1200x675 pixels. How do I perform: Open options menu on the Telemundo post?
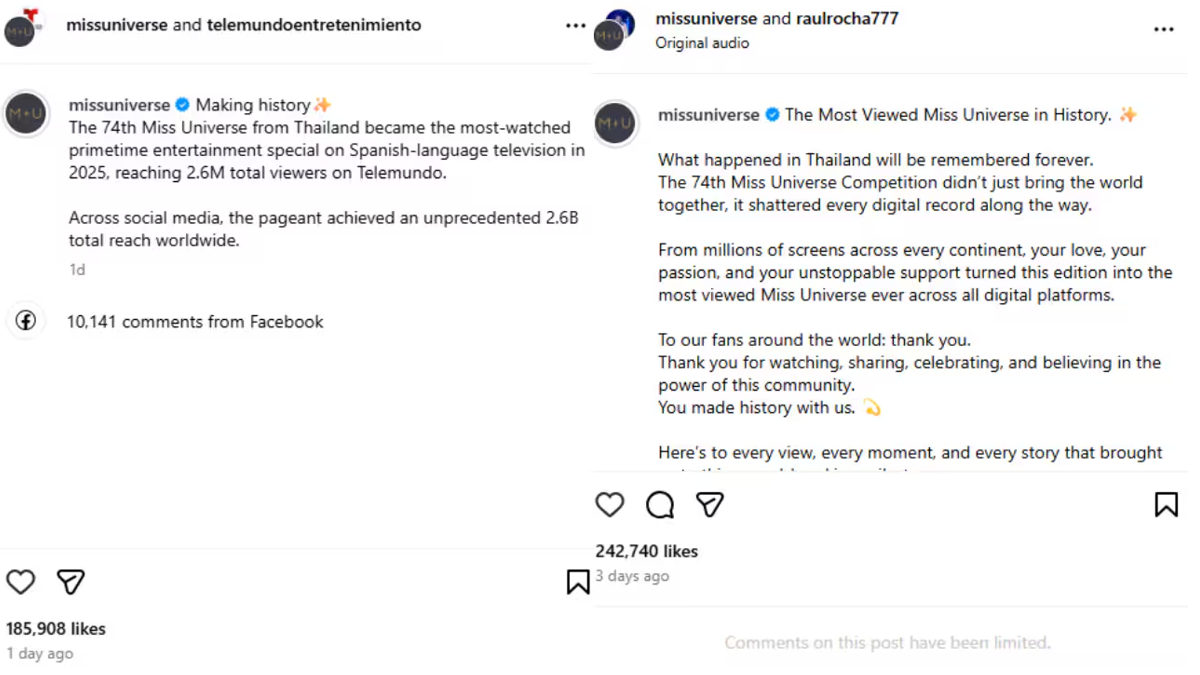(575, 25)
